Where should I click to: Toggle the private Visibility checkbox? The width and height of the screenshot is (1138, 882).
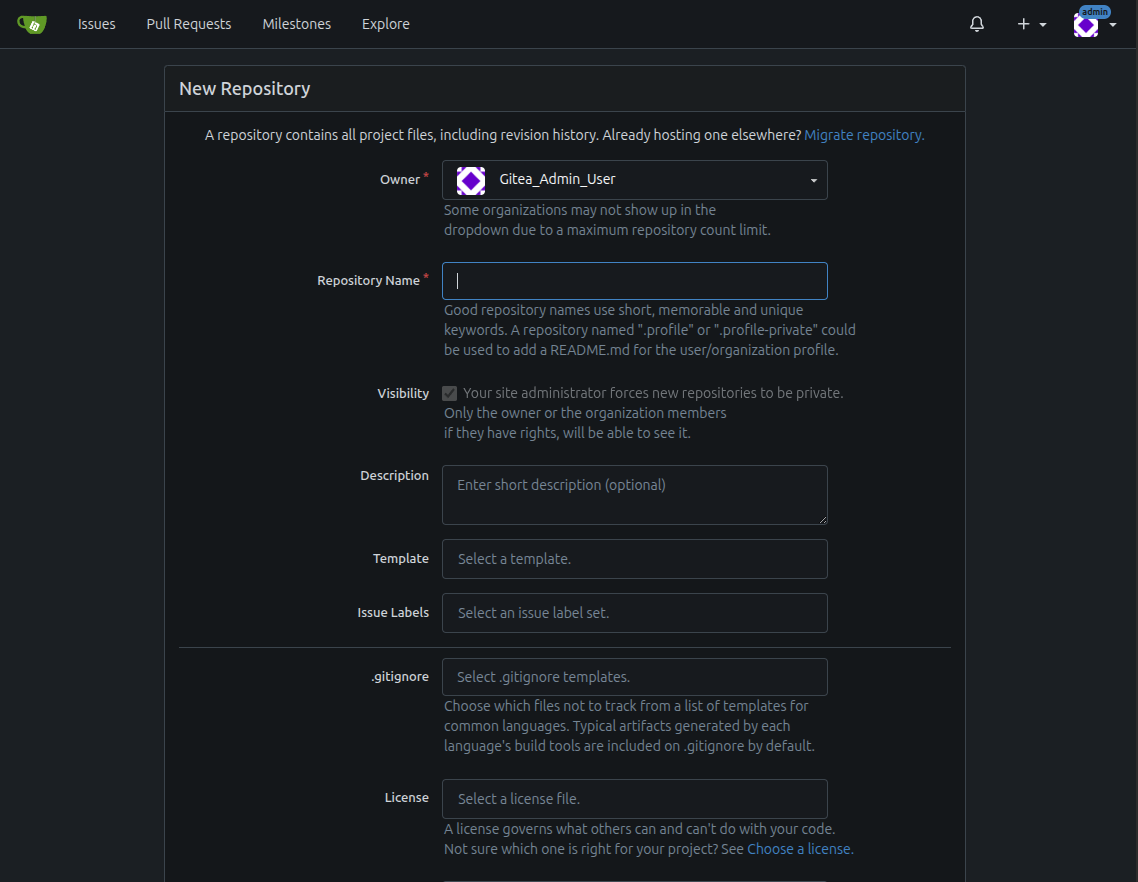[449, 393]
